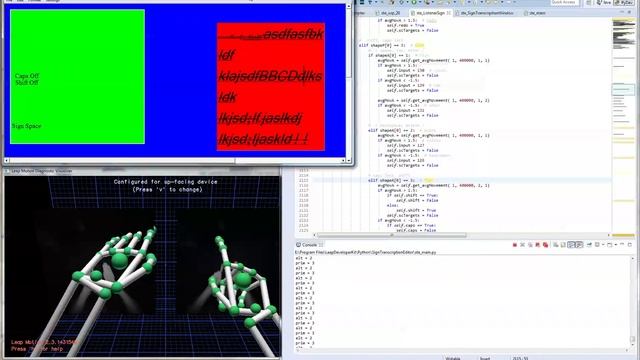Click the 'Shift Off' label
The image size is (640, 360).
coord(27,82)
